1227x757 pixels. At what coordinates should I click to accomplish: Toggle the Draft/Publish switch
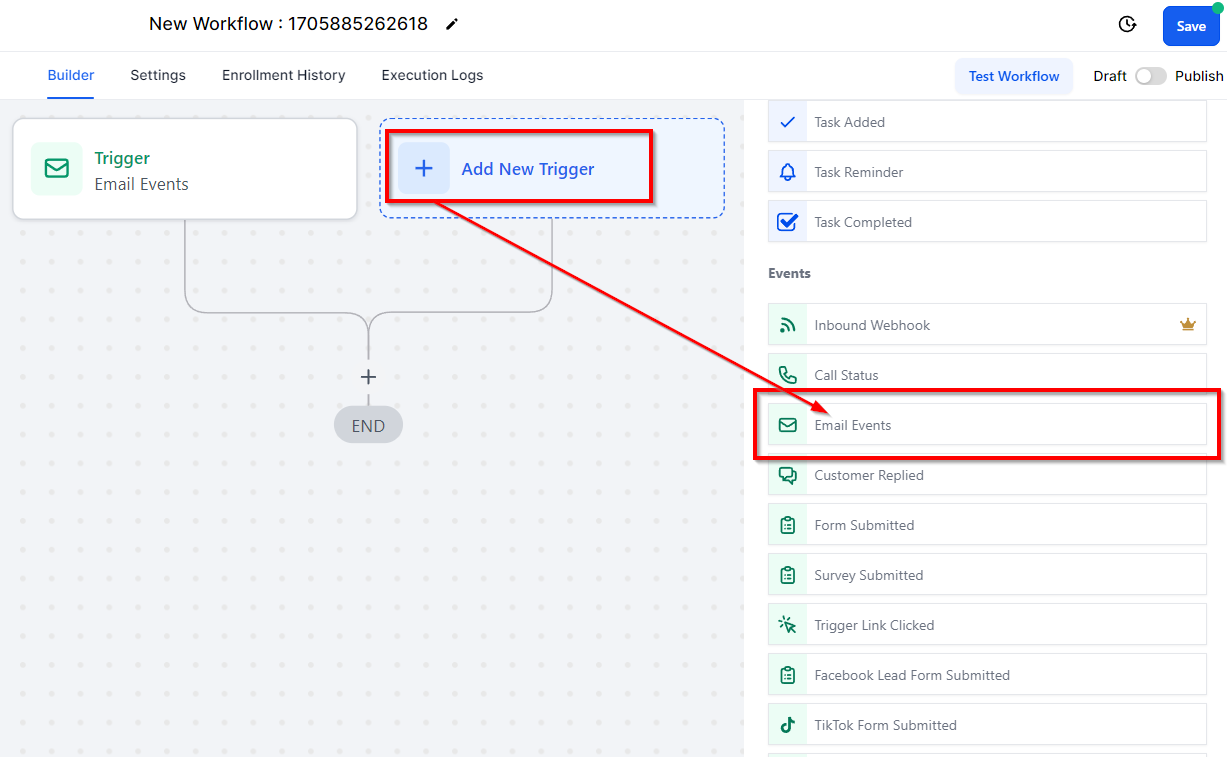(1151, 76)
